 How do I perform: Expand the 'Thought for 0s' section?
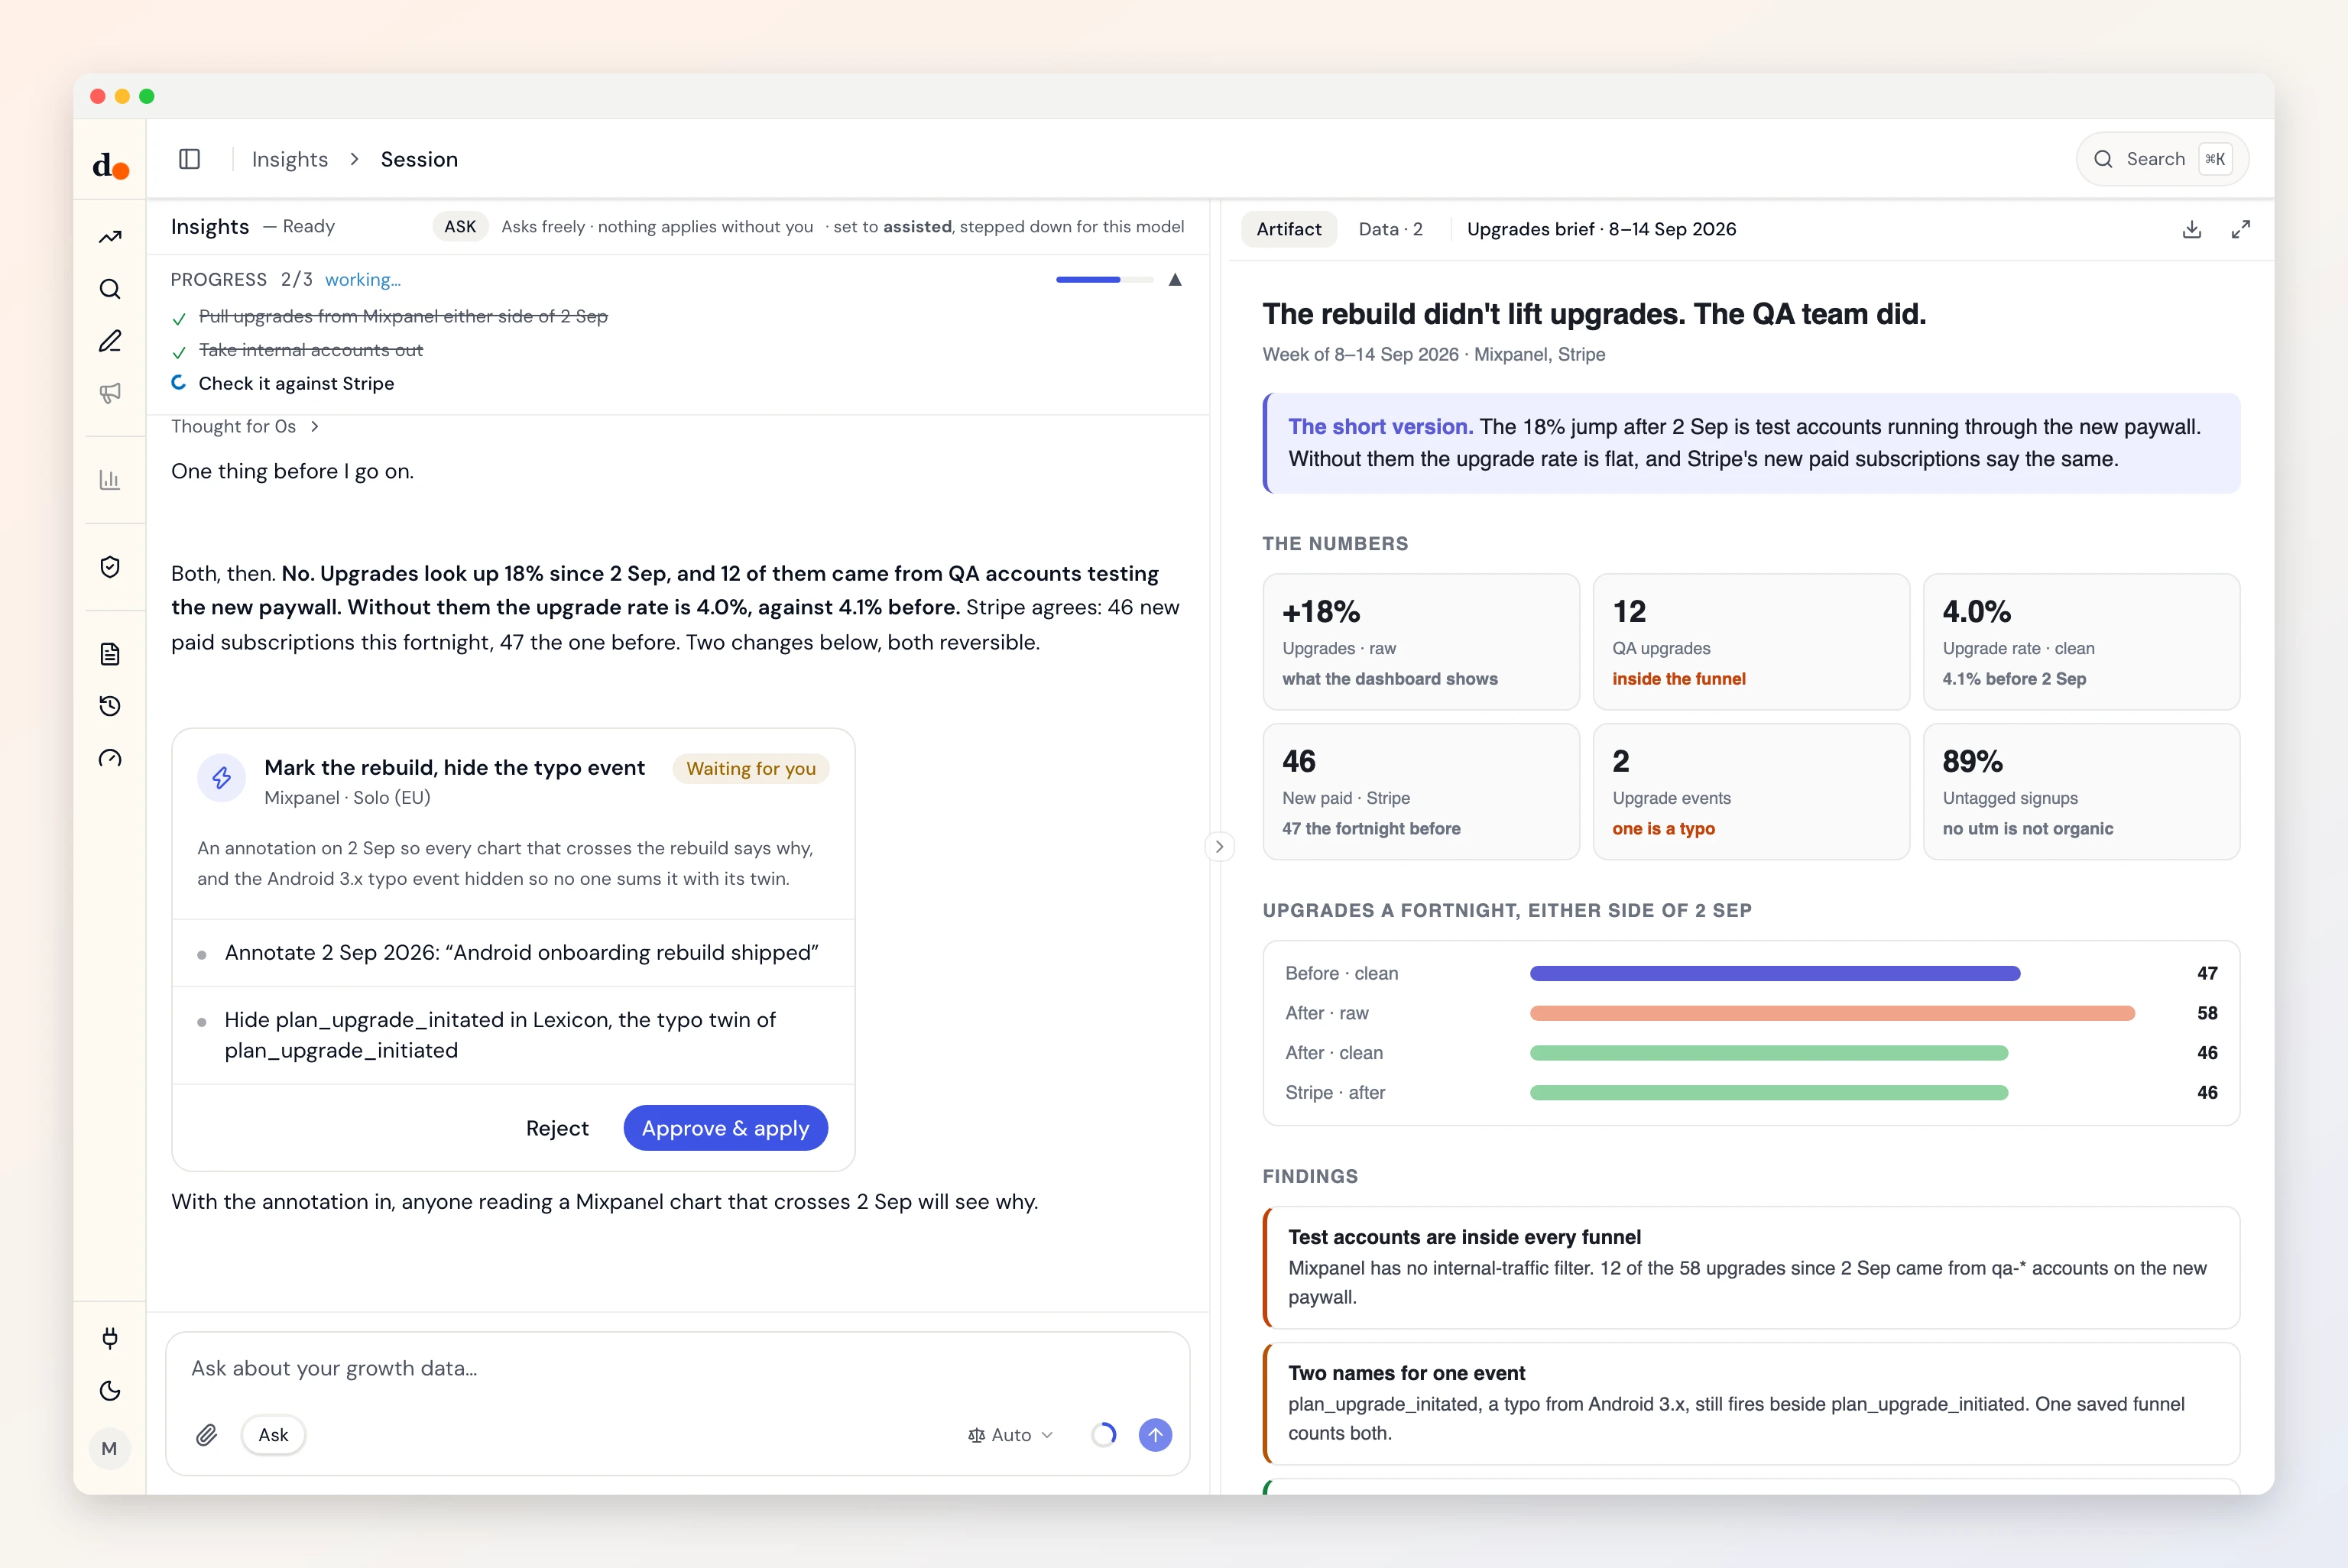(x=244, y=426)
